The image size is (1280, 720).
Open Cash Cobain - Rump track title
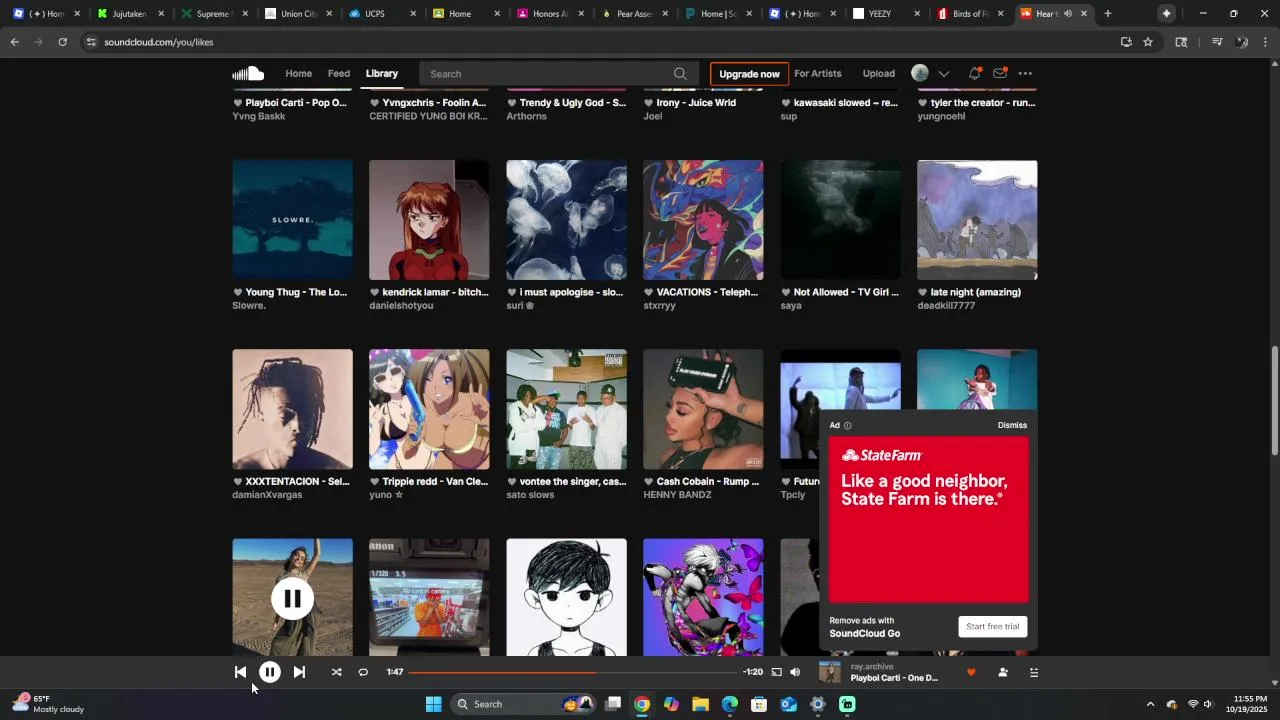tap(708, 481)
